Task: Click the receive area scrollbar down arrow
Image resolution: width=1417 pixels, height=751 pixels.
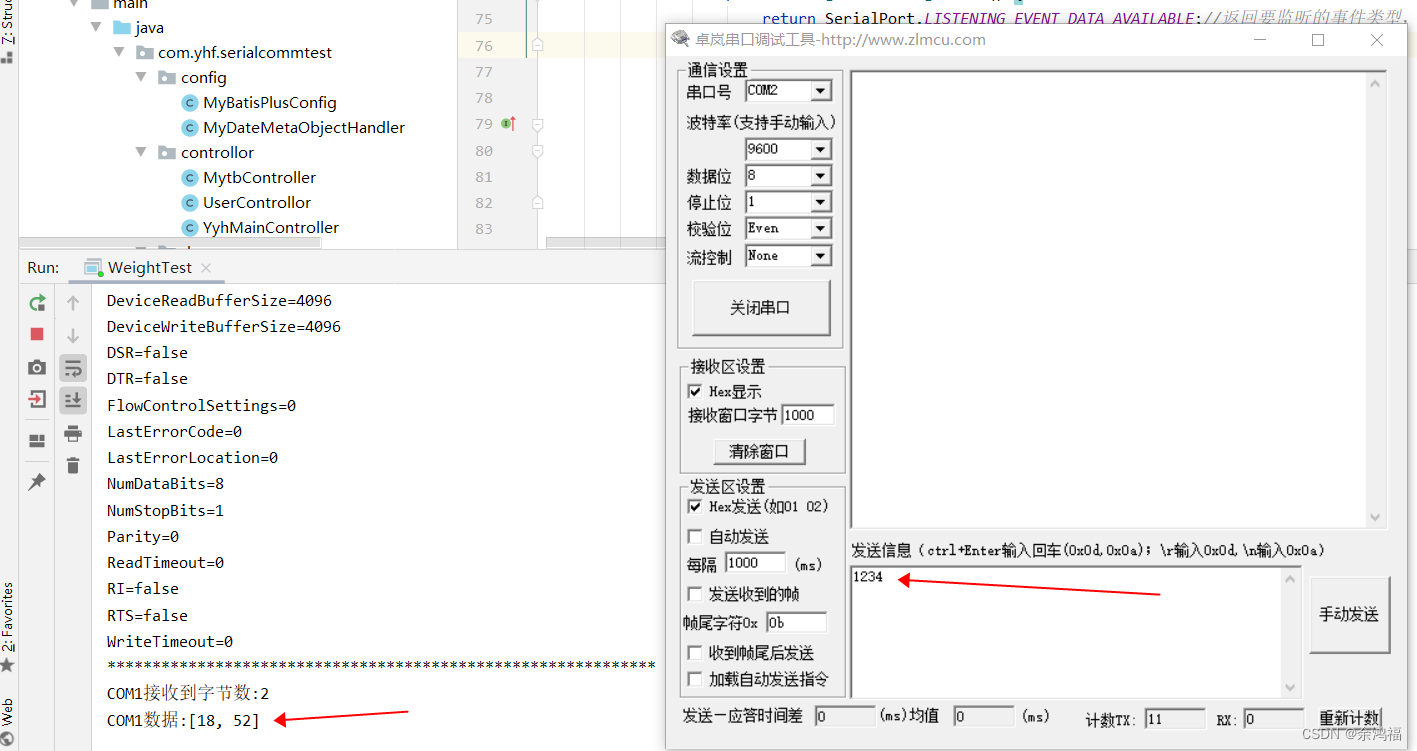Action: click(1376, 517)
